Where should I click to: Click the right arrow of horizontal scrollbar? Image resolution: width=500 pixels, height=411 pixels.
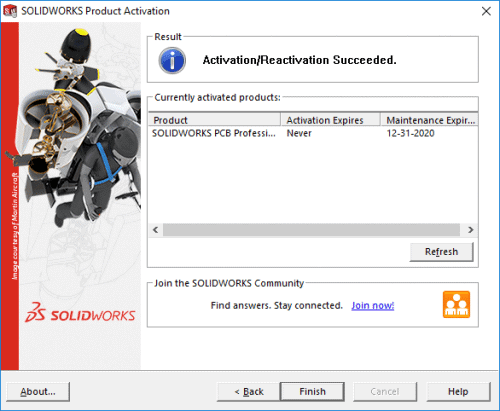click(x=470, y=230)
